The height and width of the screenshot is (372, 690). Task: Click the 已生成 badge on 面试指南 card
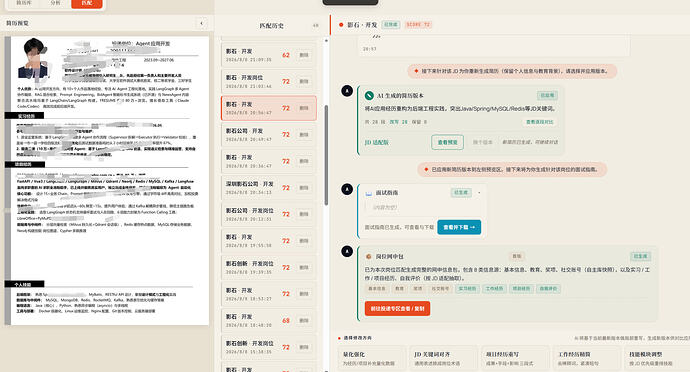[461, 193]
